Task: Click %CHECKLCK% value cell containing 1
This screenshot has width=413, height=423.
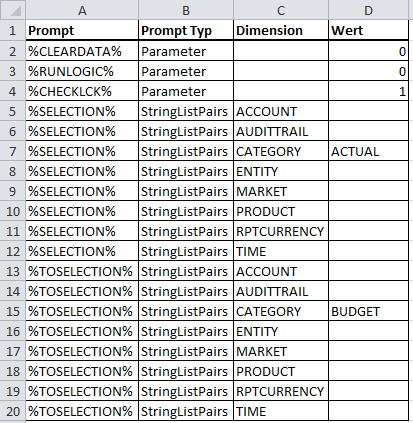Action: [x=368, y=91]
